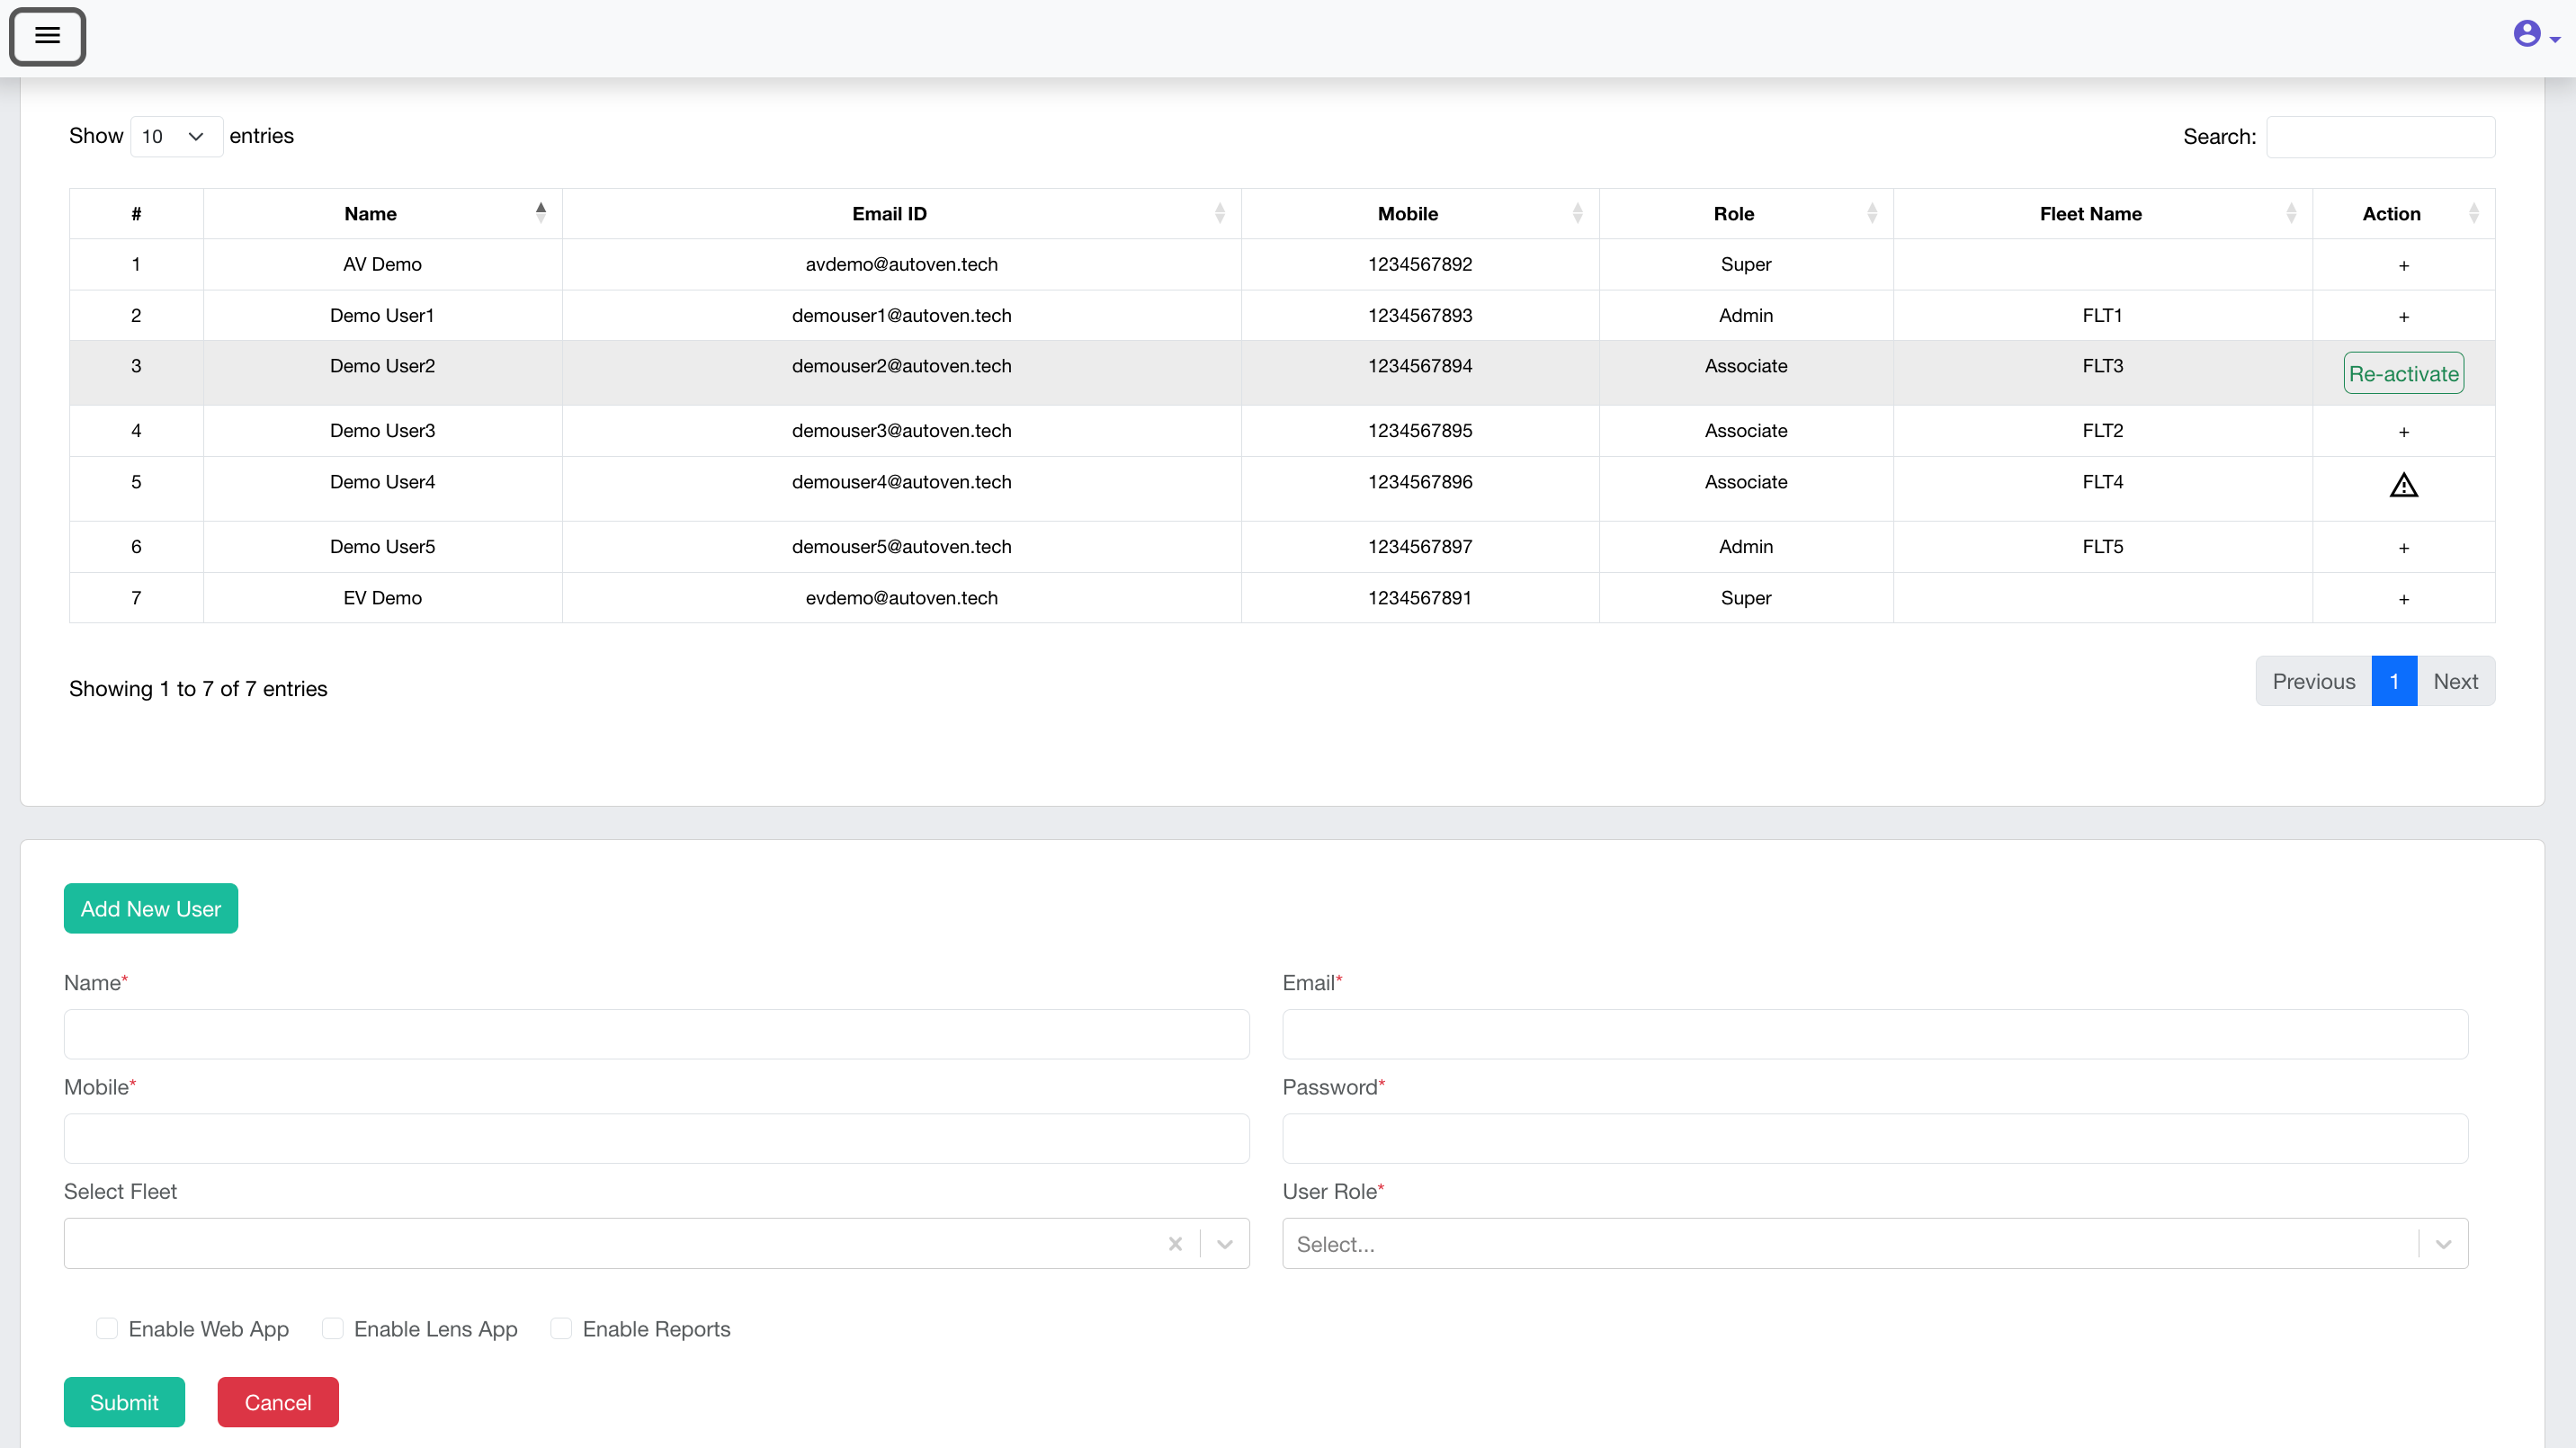Enable the Reports checkbox
Screen dimensions: 2576x1448
(561, 1328)
